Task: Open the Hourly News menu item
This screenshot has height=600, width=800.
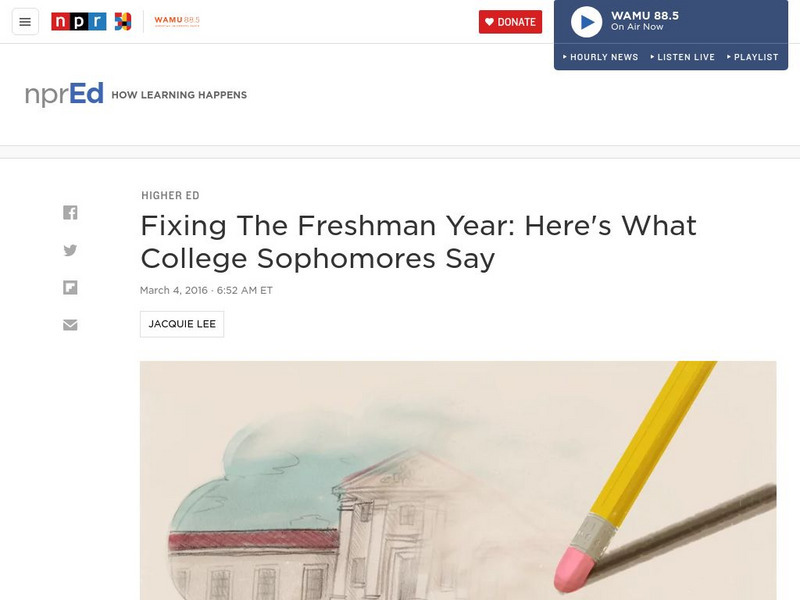Action: [x=605, y=57]
